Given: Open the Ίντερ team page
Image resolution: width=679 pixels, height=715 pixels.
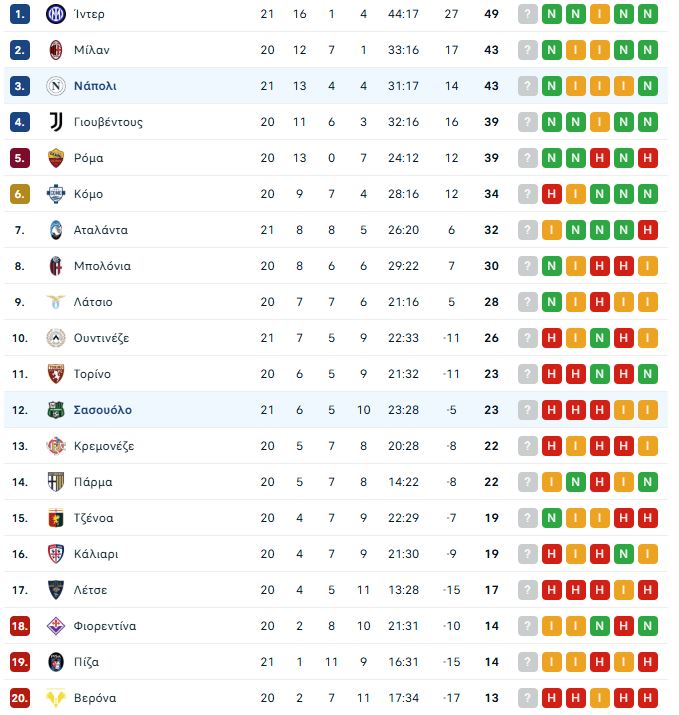Looking at the screenshot, I should 89,14.
